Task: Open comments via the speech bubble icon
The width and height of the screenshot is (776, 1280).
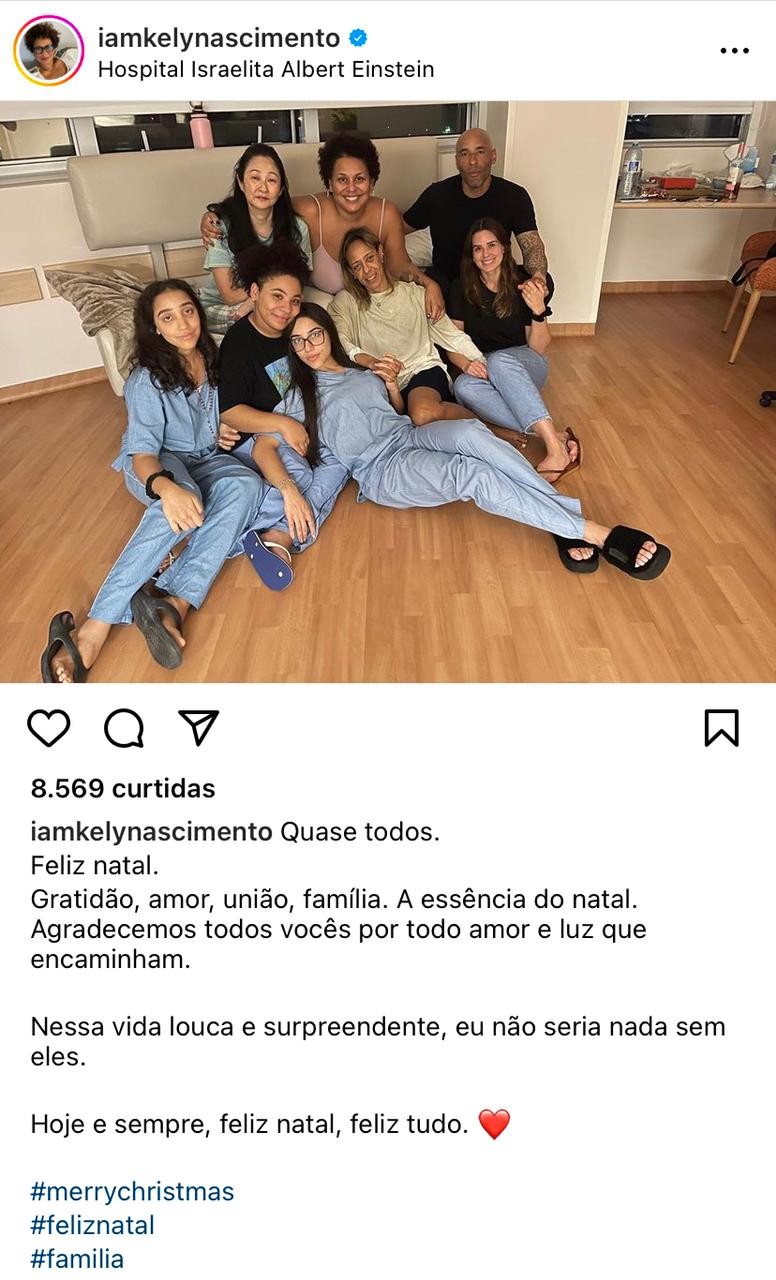Action: pyautogui.click(x=124, y=728)
